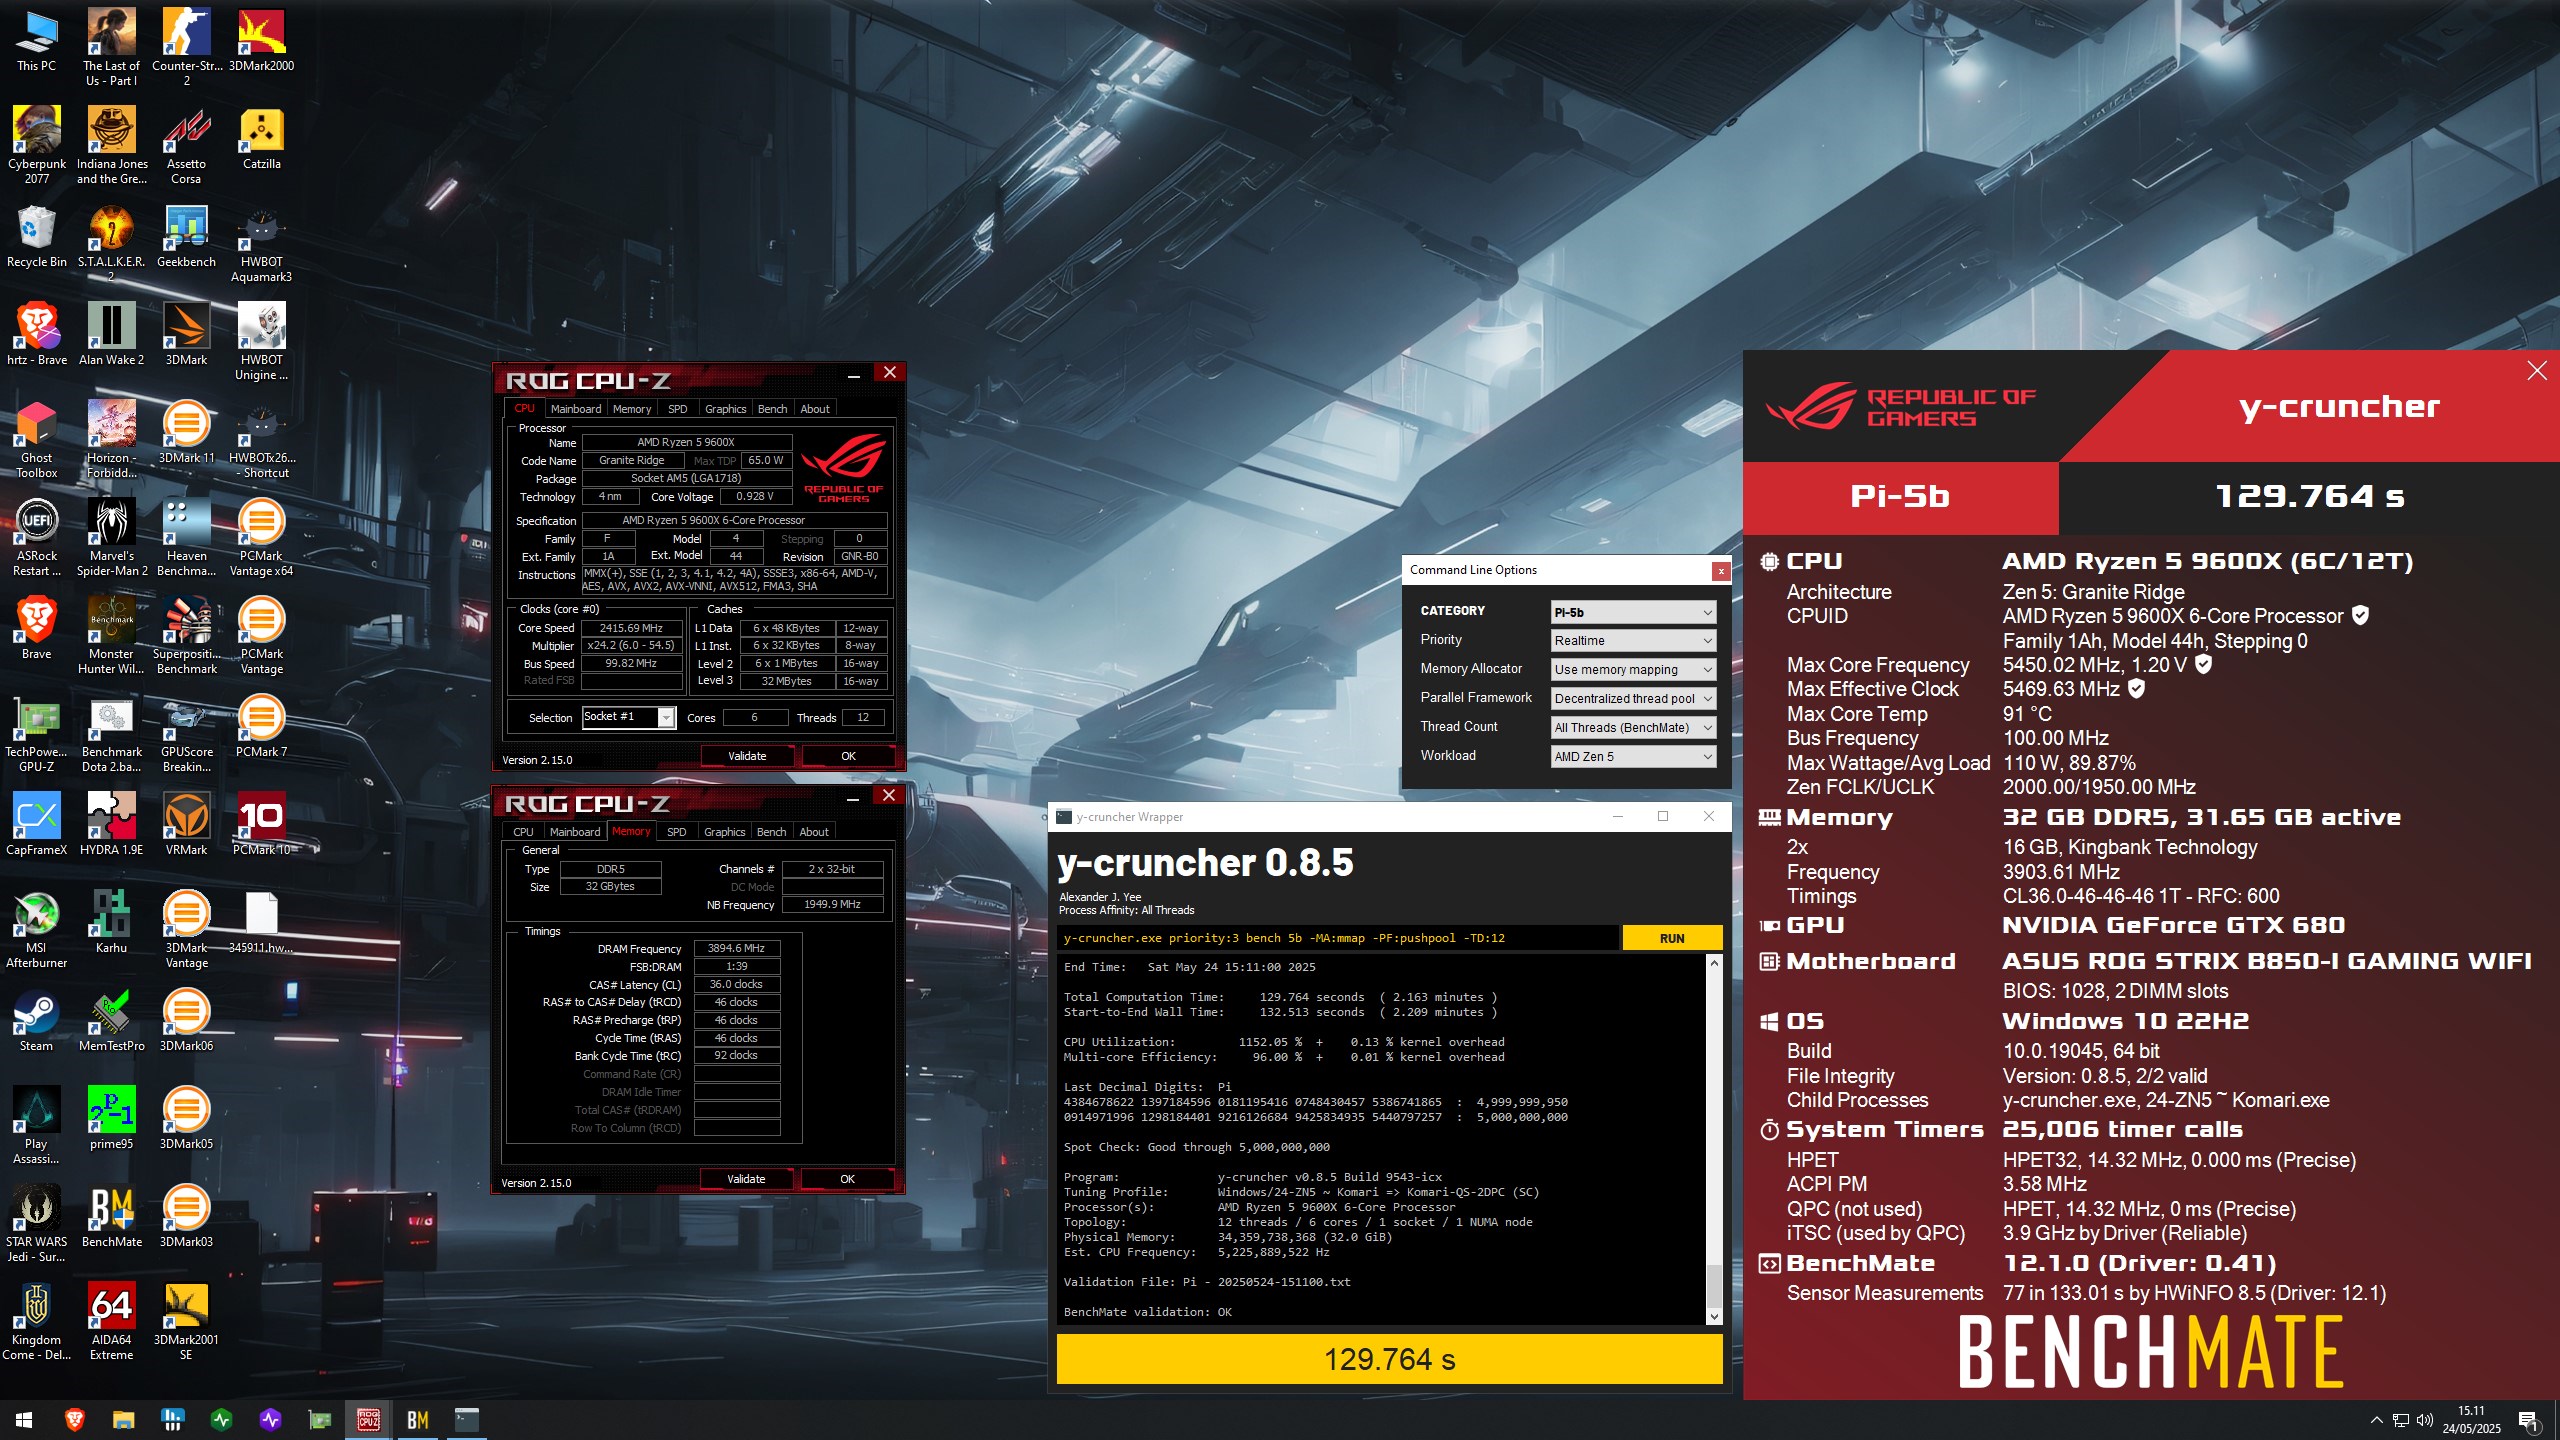Screen dimensions: 2560x1440
Task: Open CPU tab in bottom CPU-Z window
Action: (523, 832)
